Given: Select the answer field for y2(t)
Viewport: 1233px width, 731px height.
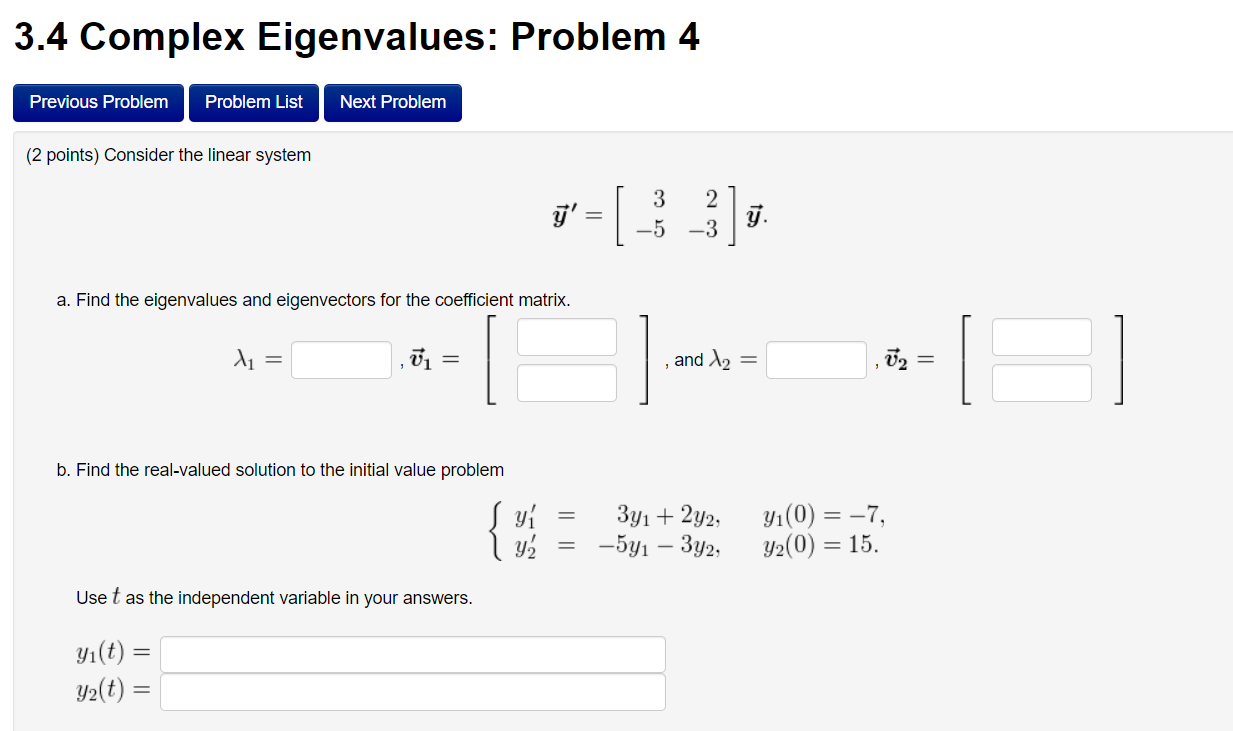Looking at the screenshot, I should click(412, 691).
